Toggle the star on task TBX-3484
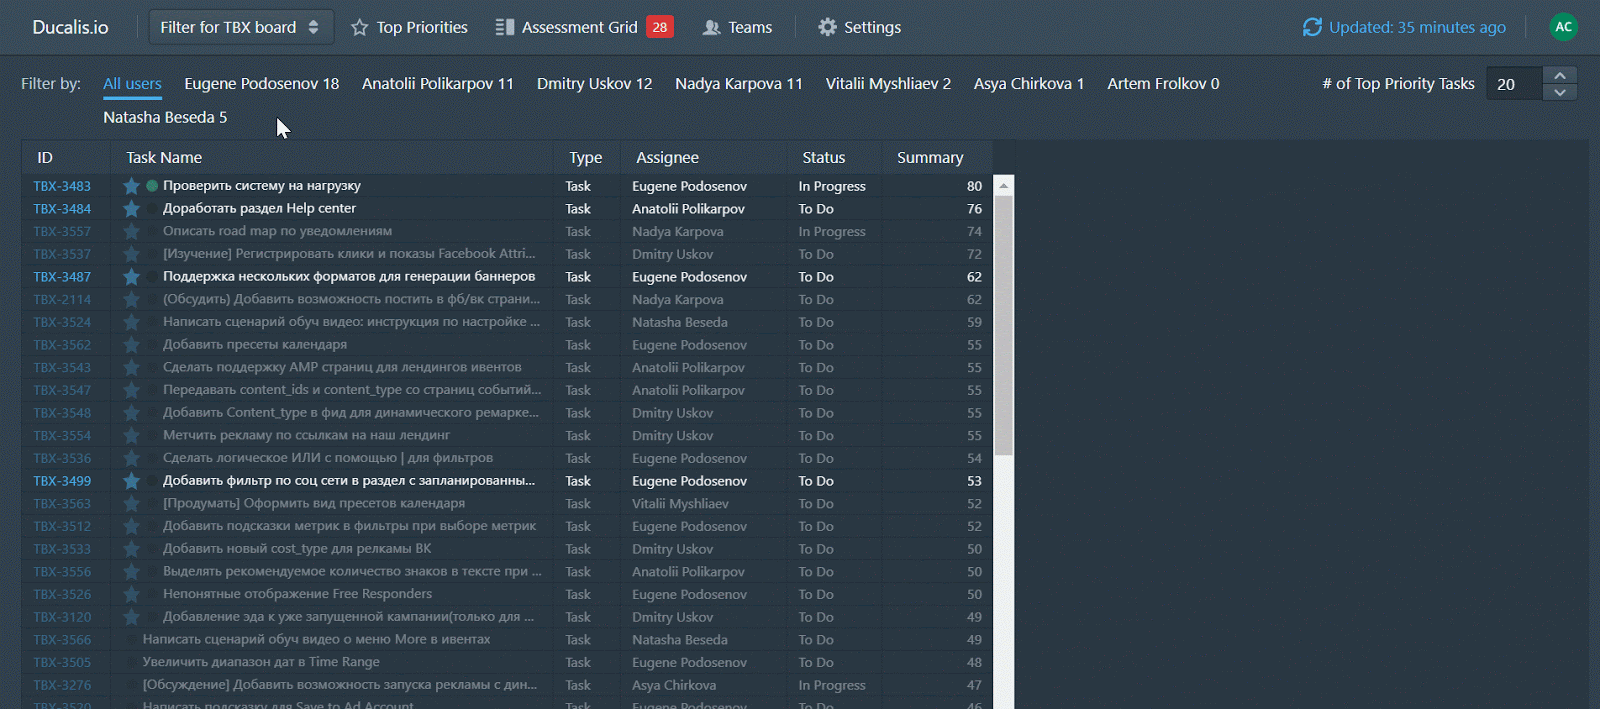 click(x=131, y=209)
